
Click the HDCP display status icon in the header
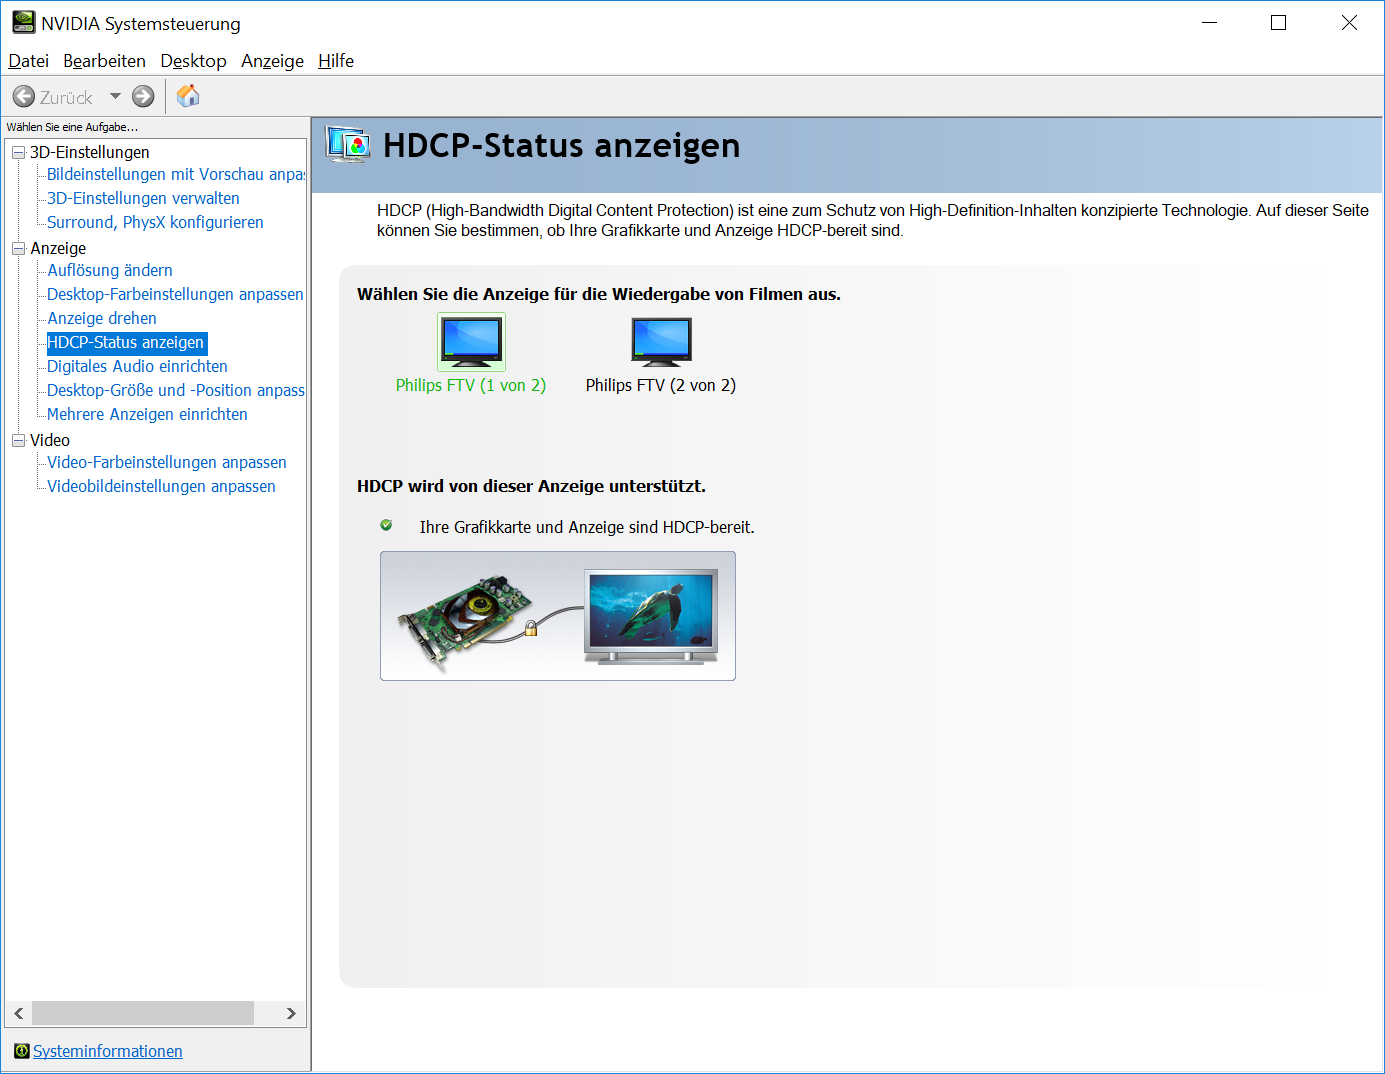348,145
